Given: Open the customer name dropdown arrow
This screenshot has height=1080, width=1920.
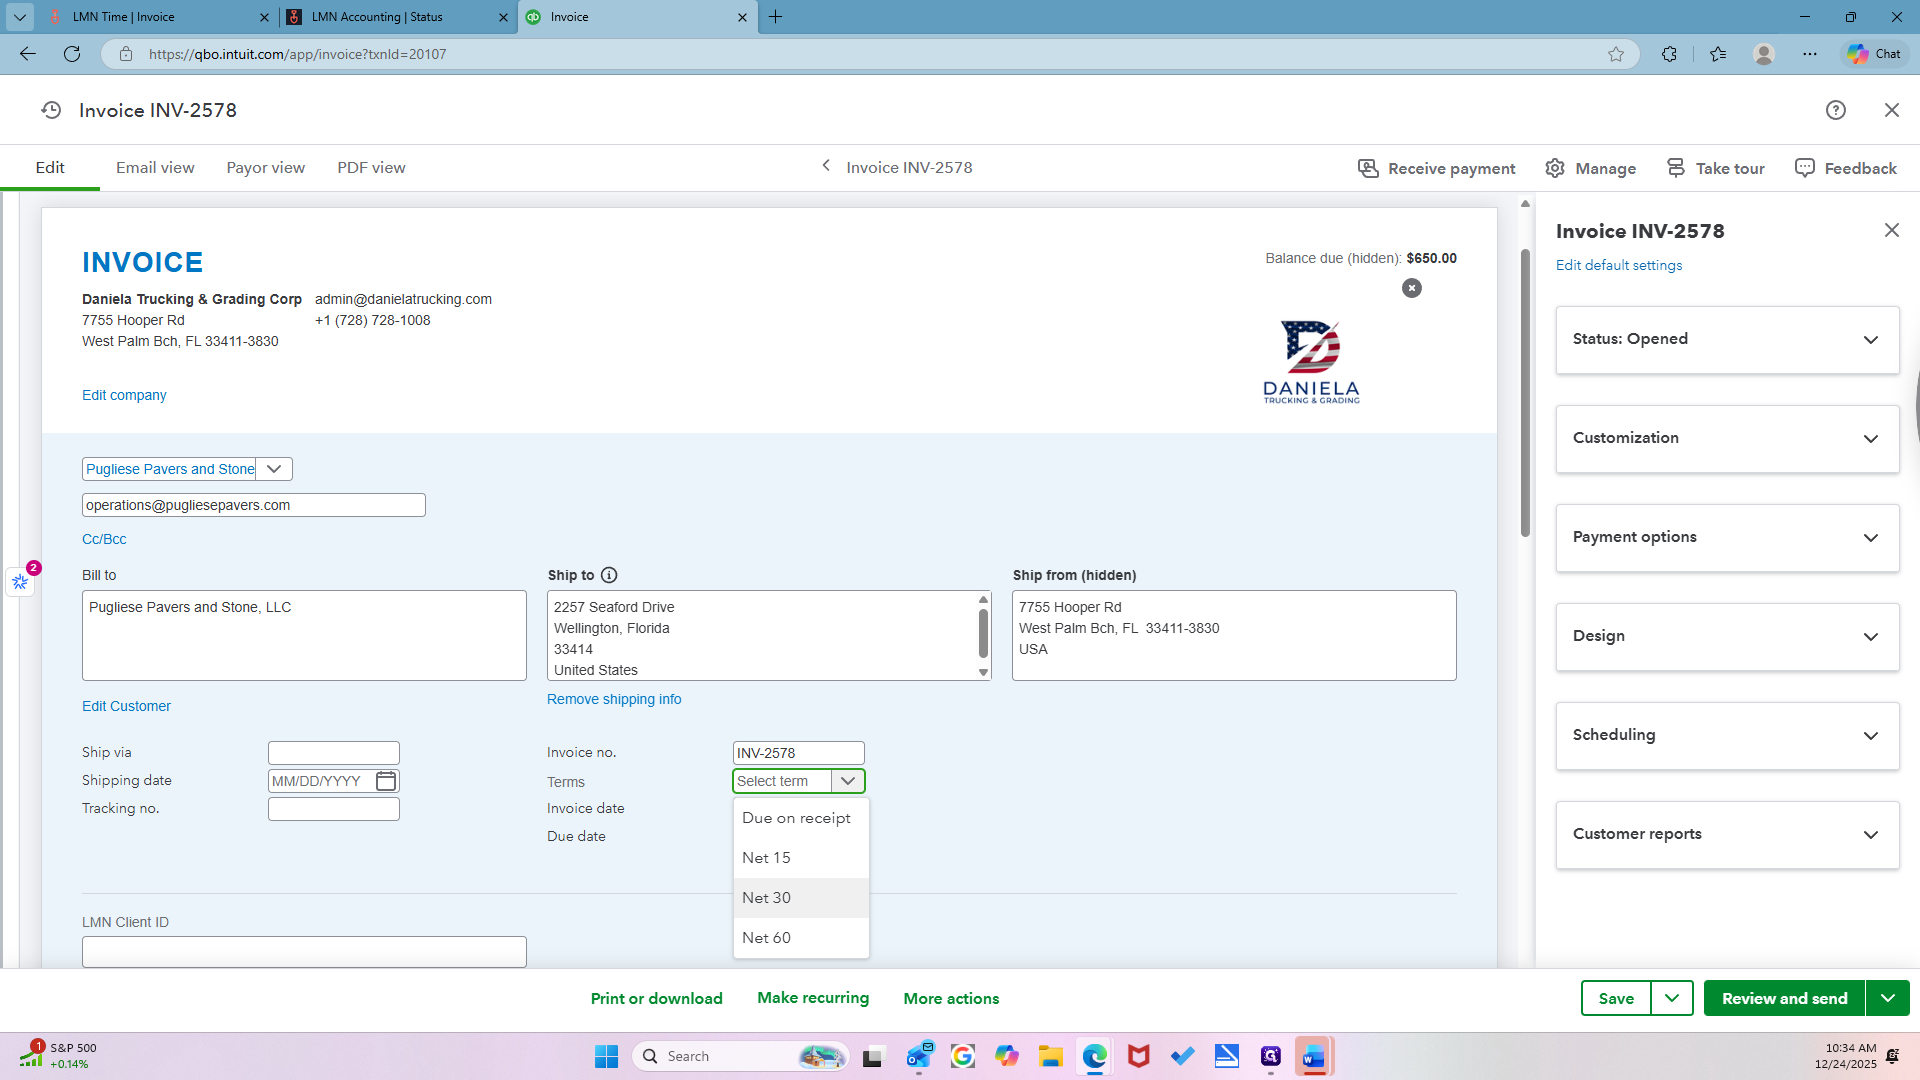Looking at the screenshot, I should tap(274, 469).
